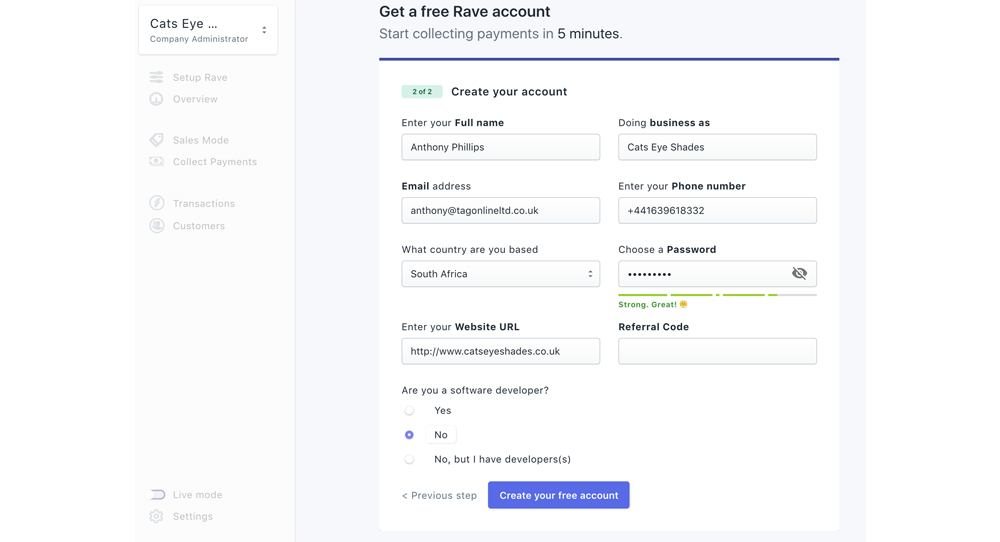Choose 'No, but I have developers' radio
This screenshot has height=542, width=1000.
click(x=409, y=459)
